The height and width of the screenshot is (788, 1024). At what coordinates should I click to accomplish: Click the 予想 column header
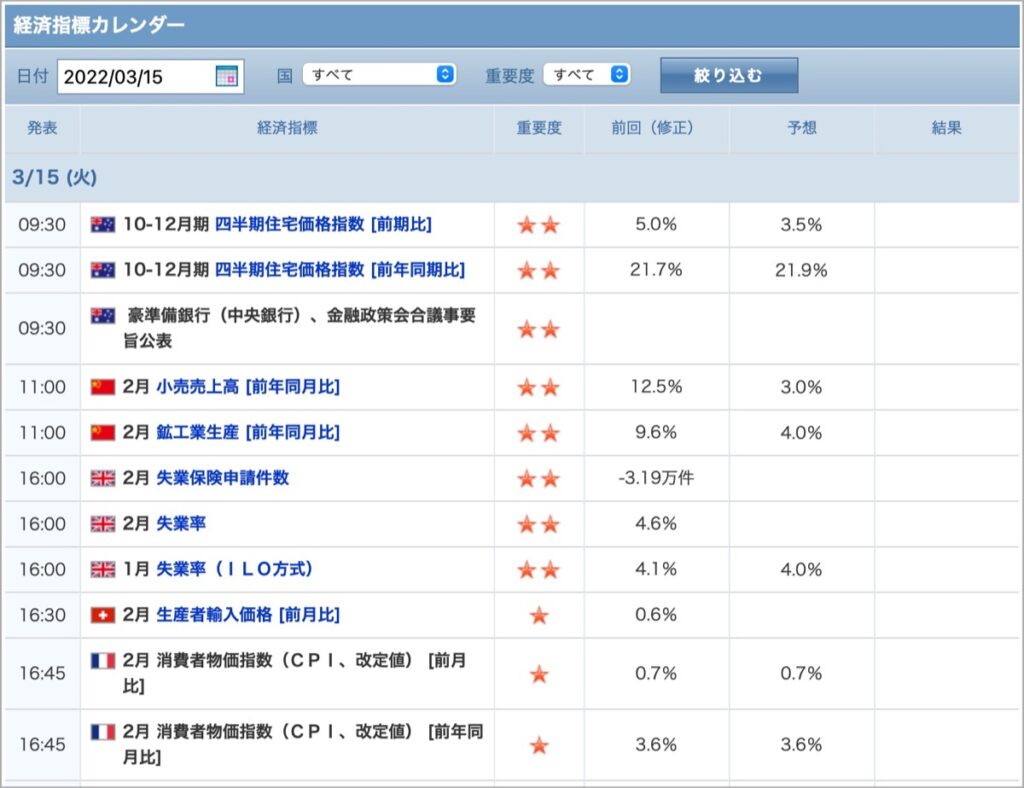point(802,128)
